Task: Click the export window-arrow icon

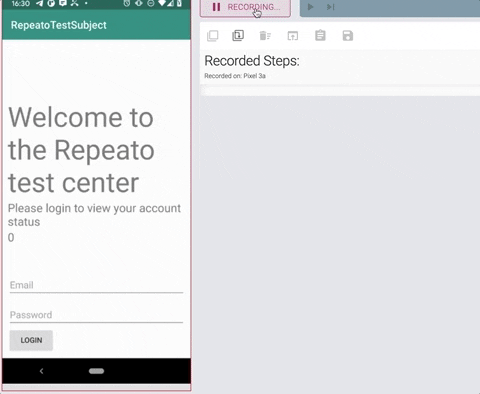Action: [x=293, y=36]
